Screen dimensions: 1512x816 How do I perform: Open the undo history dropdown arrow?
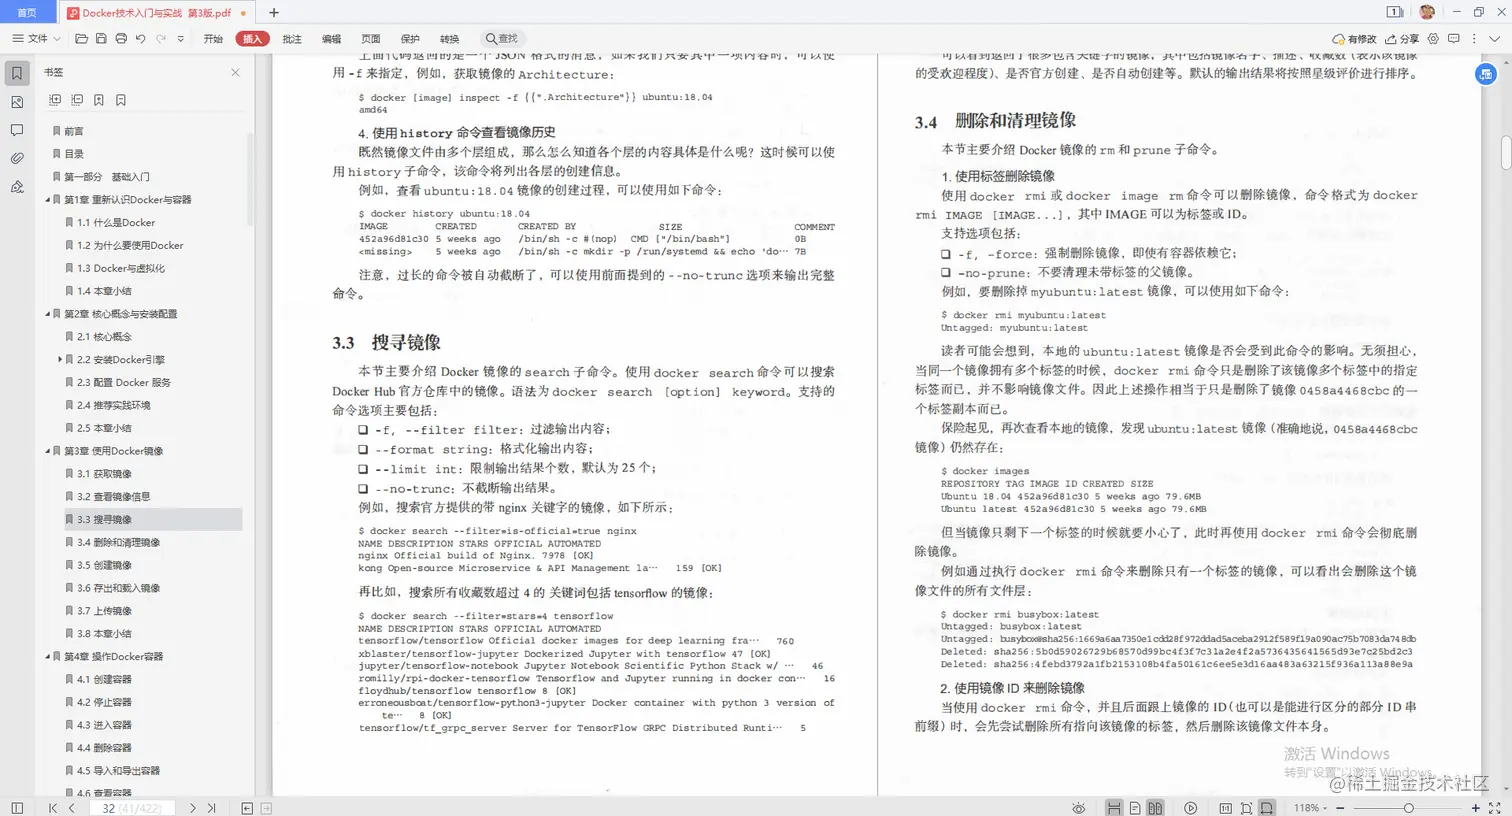180,38
